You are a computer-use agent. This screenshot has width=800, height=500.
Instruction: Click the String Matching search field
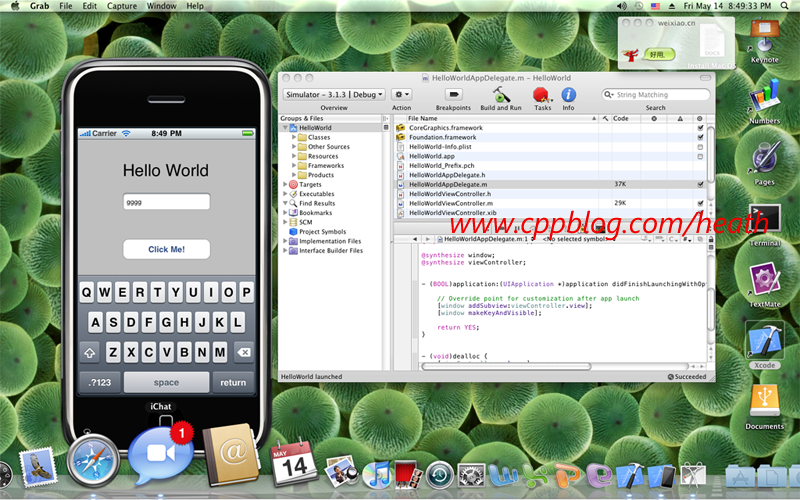click(x=656, y=94)
